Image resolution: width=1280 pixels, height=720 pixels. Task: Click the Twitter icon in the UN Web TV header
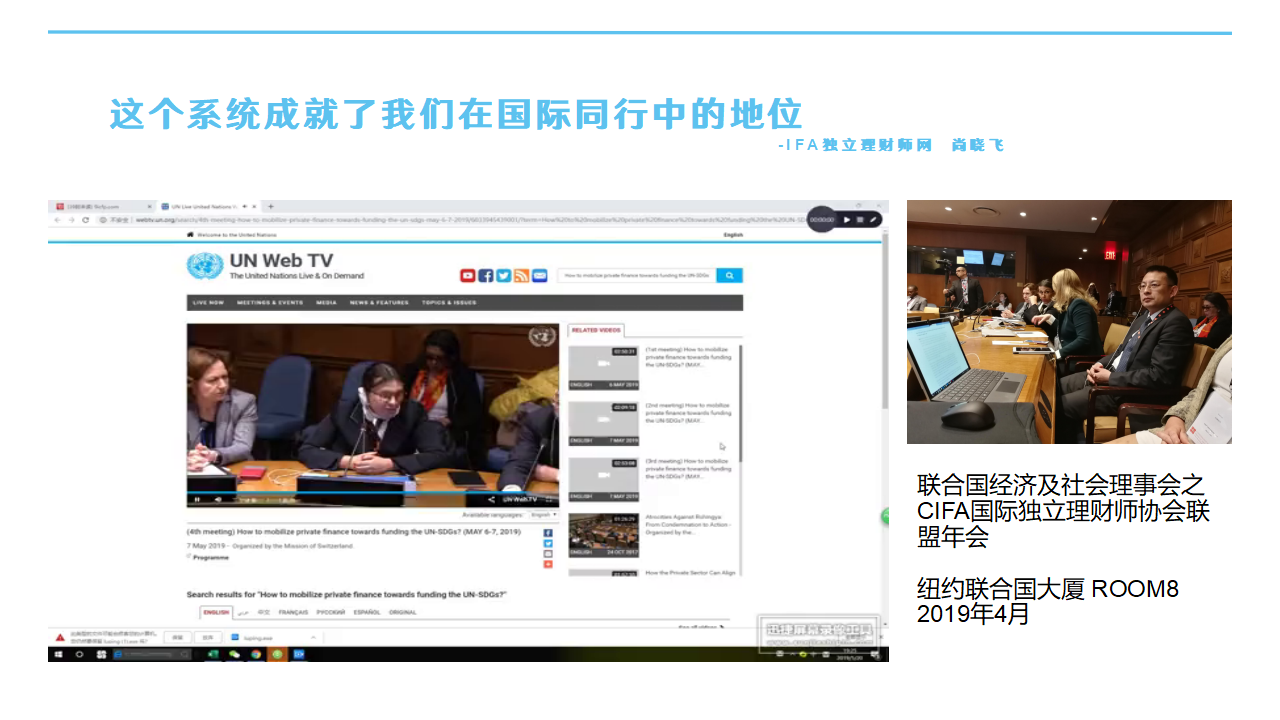503,276
